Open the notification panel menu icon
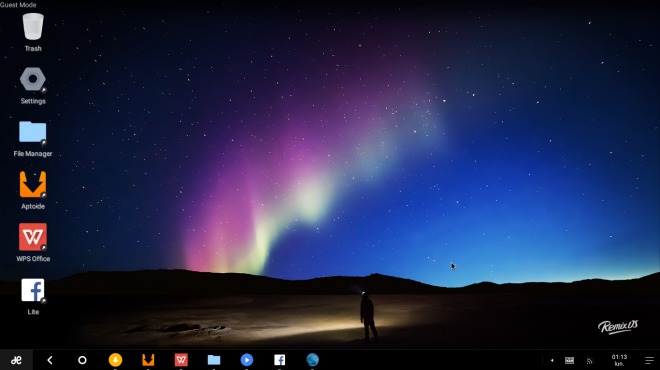660x370 pixels. [x=649, y=360]
